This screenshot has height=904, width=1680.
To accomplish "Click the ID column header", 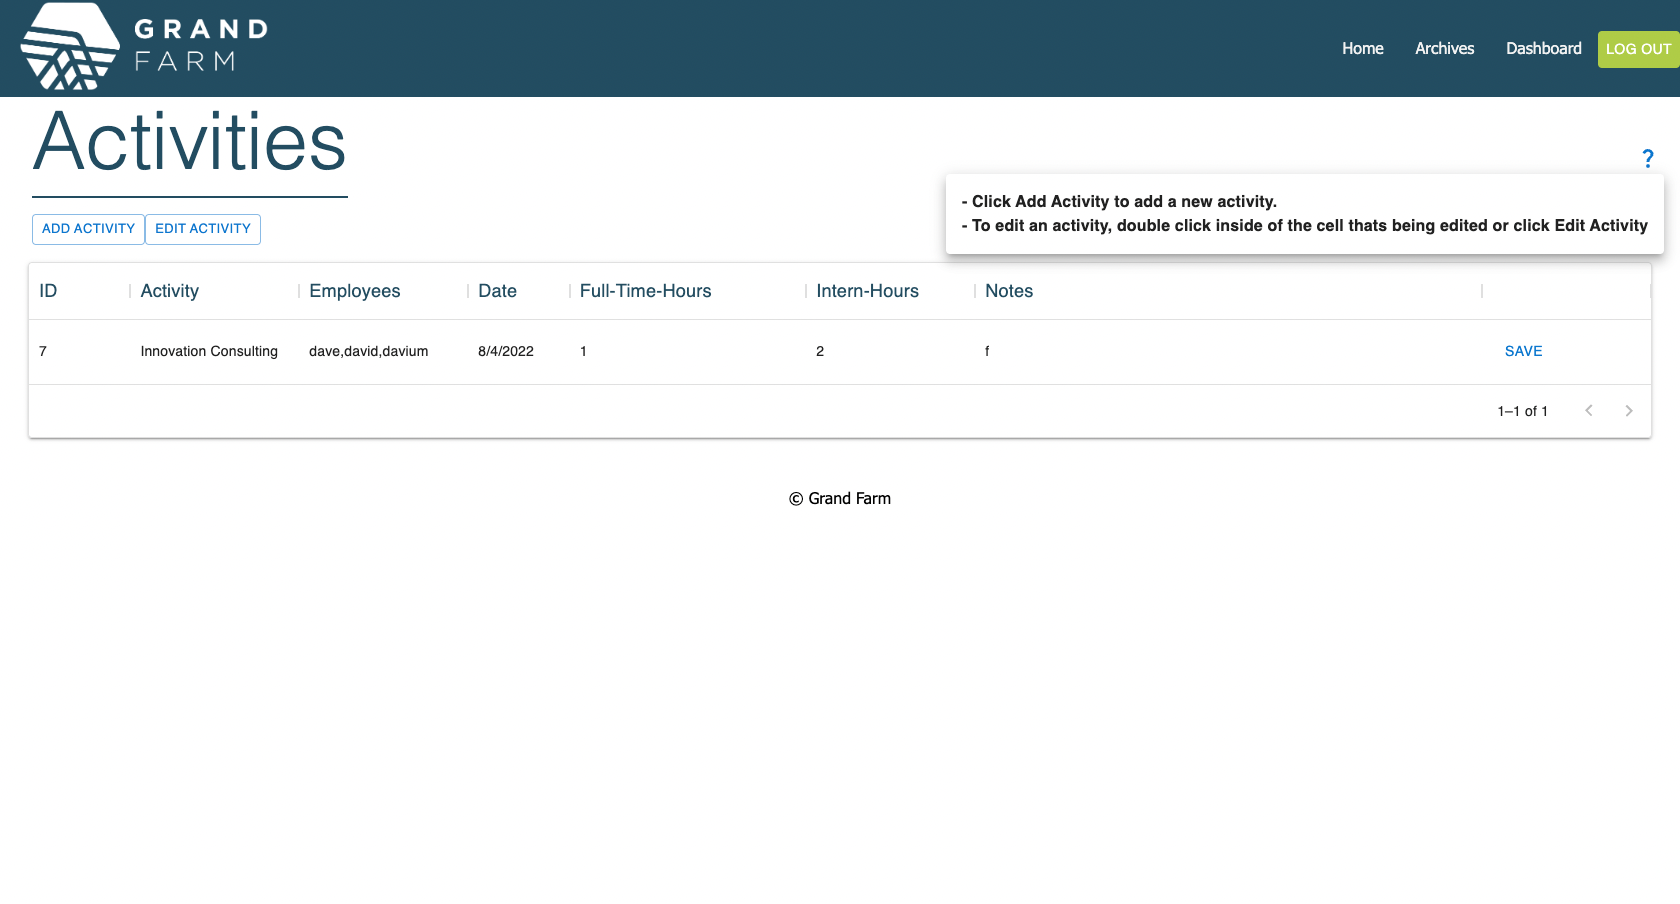I will (48, 291).
